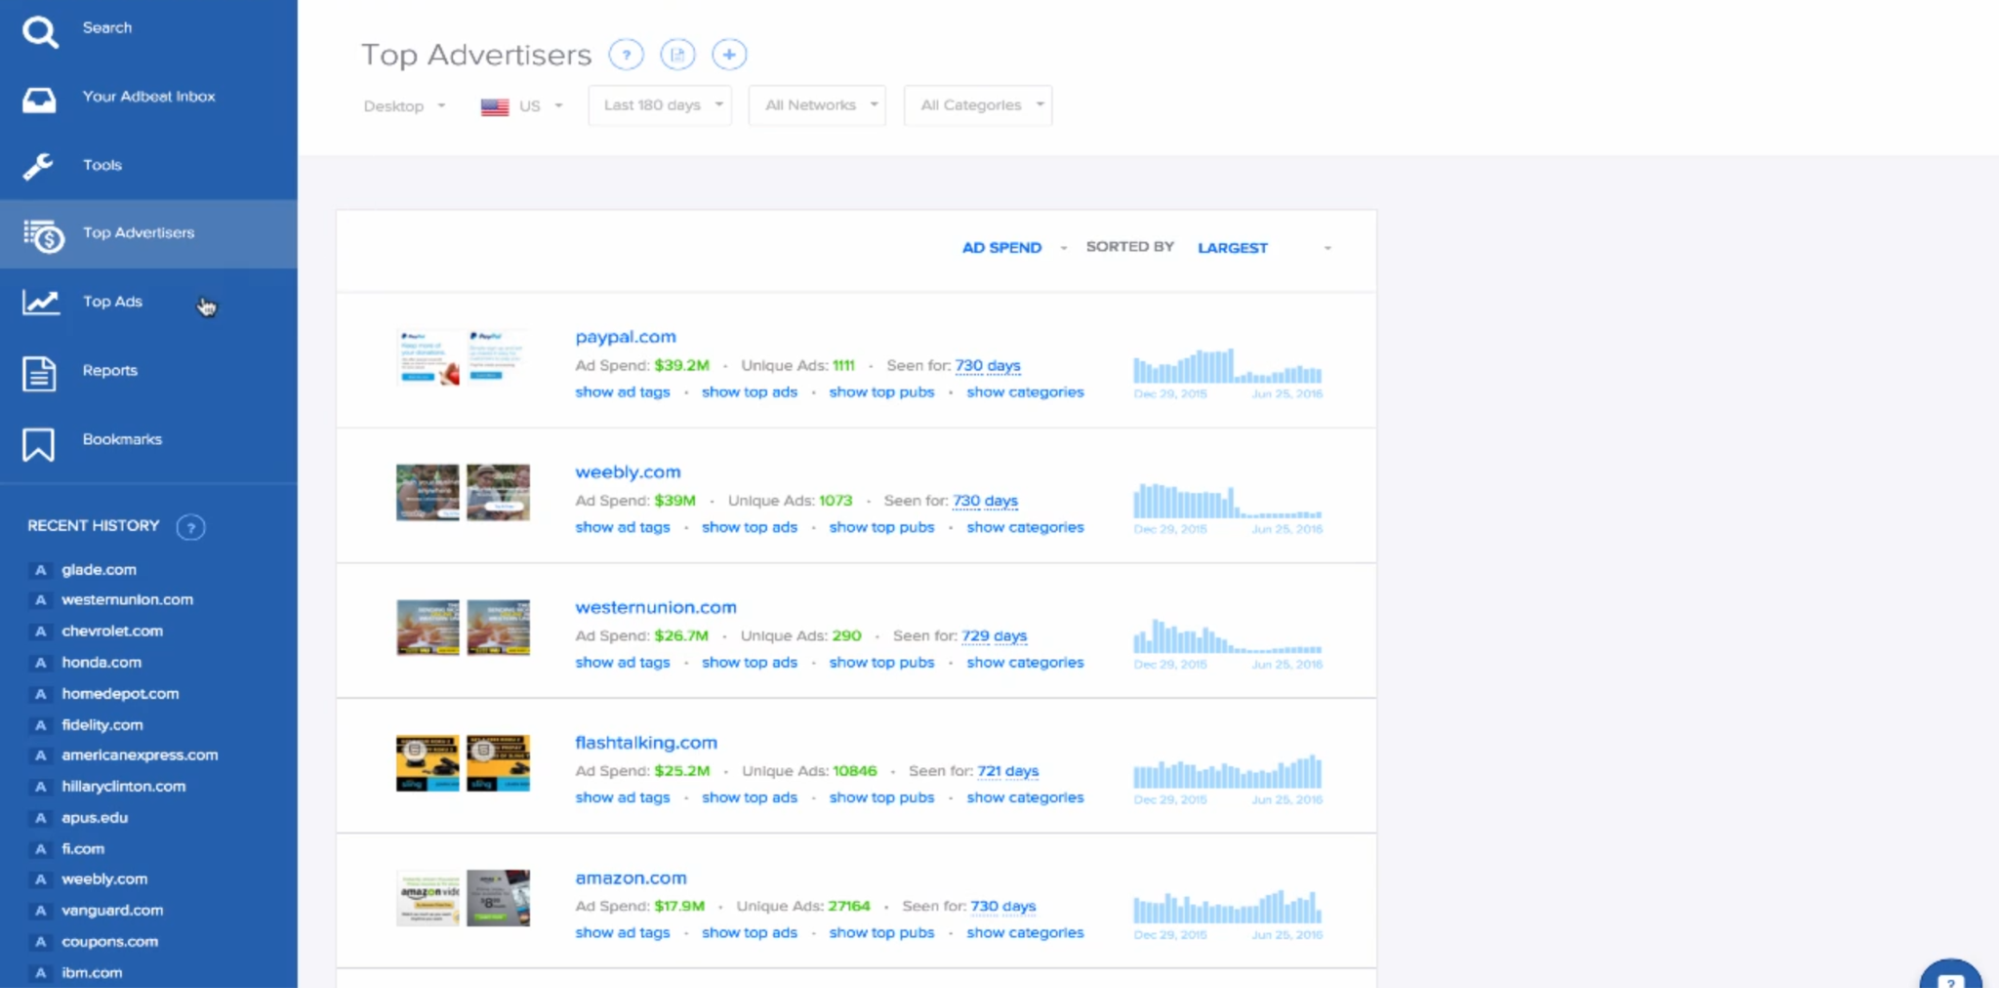Click the US flag icon

494,106
